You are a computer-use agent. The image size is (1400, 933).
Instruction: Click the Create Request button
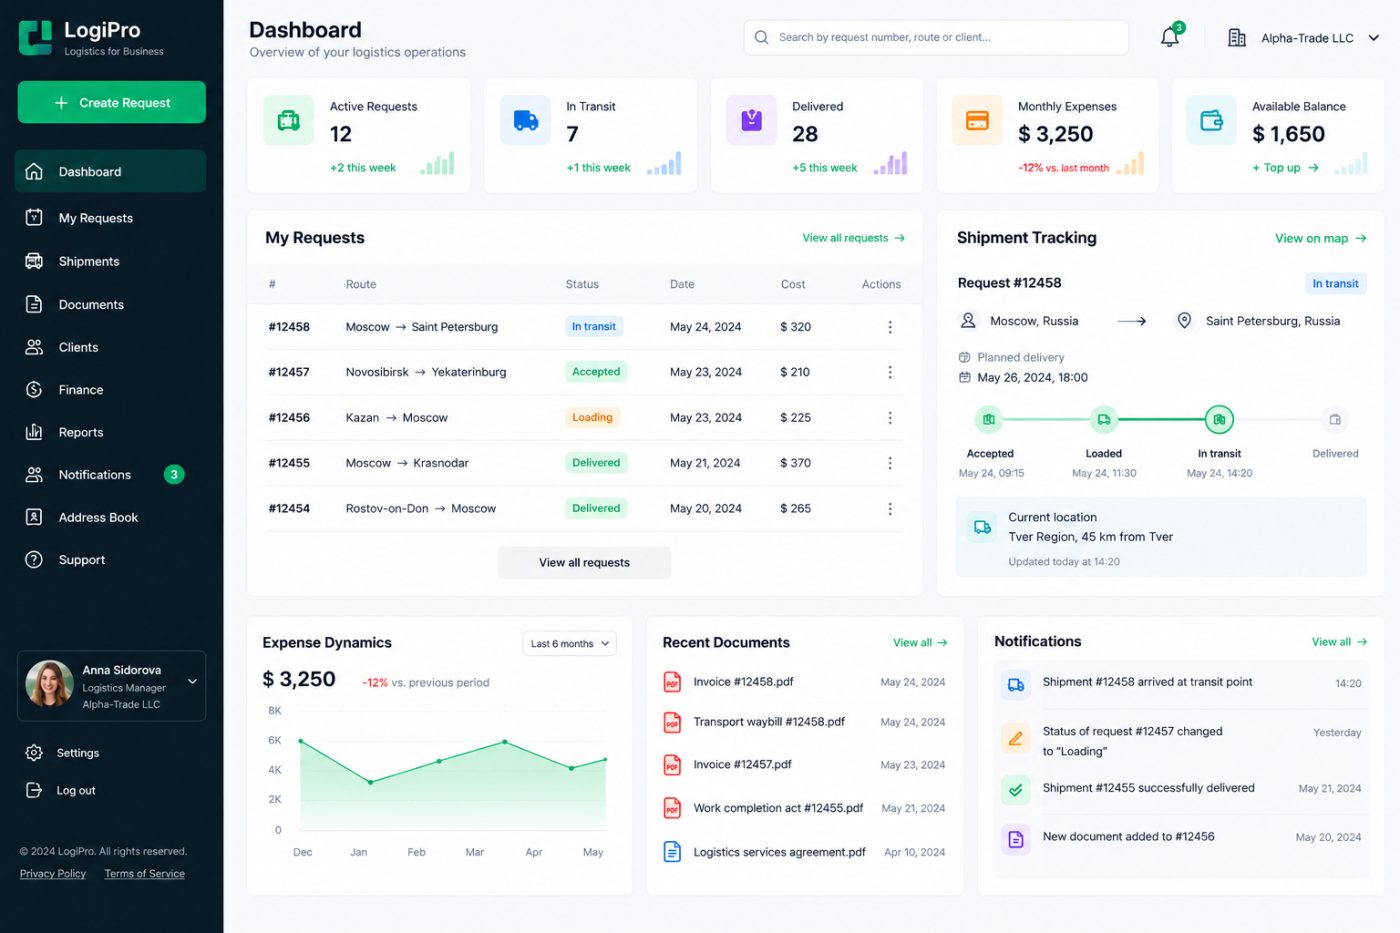tap(112, 102)
